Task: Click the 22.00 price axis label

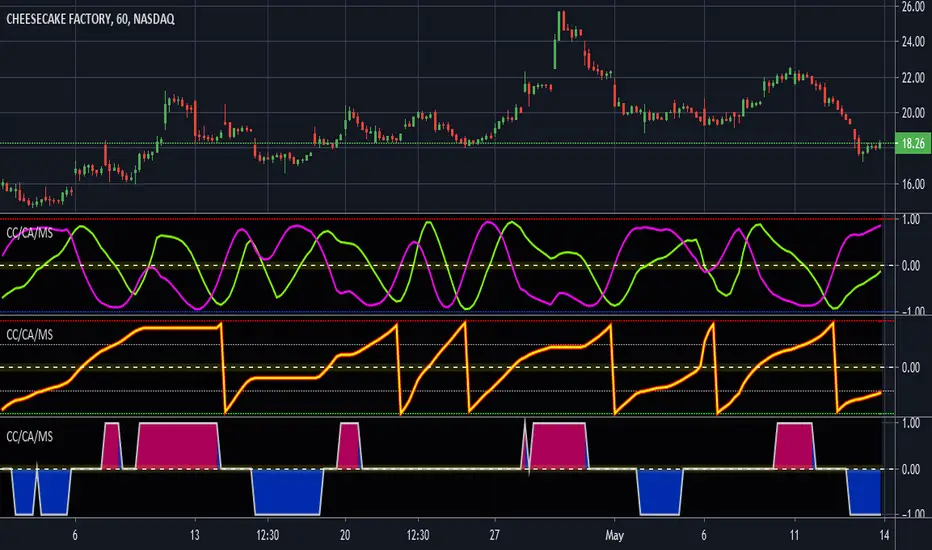Action: (x=913, y=78)
